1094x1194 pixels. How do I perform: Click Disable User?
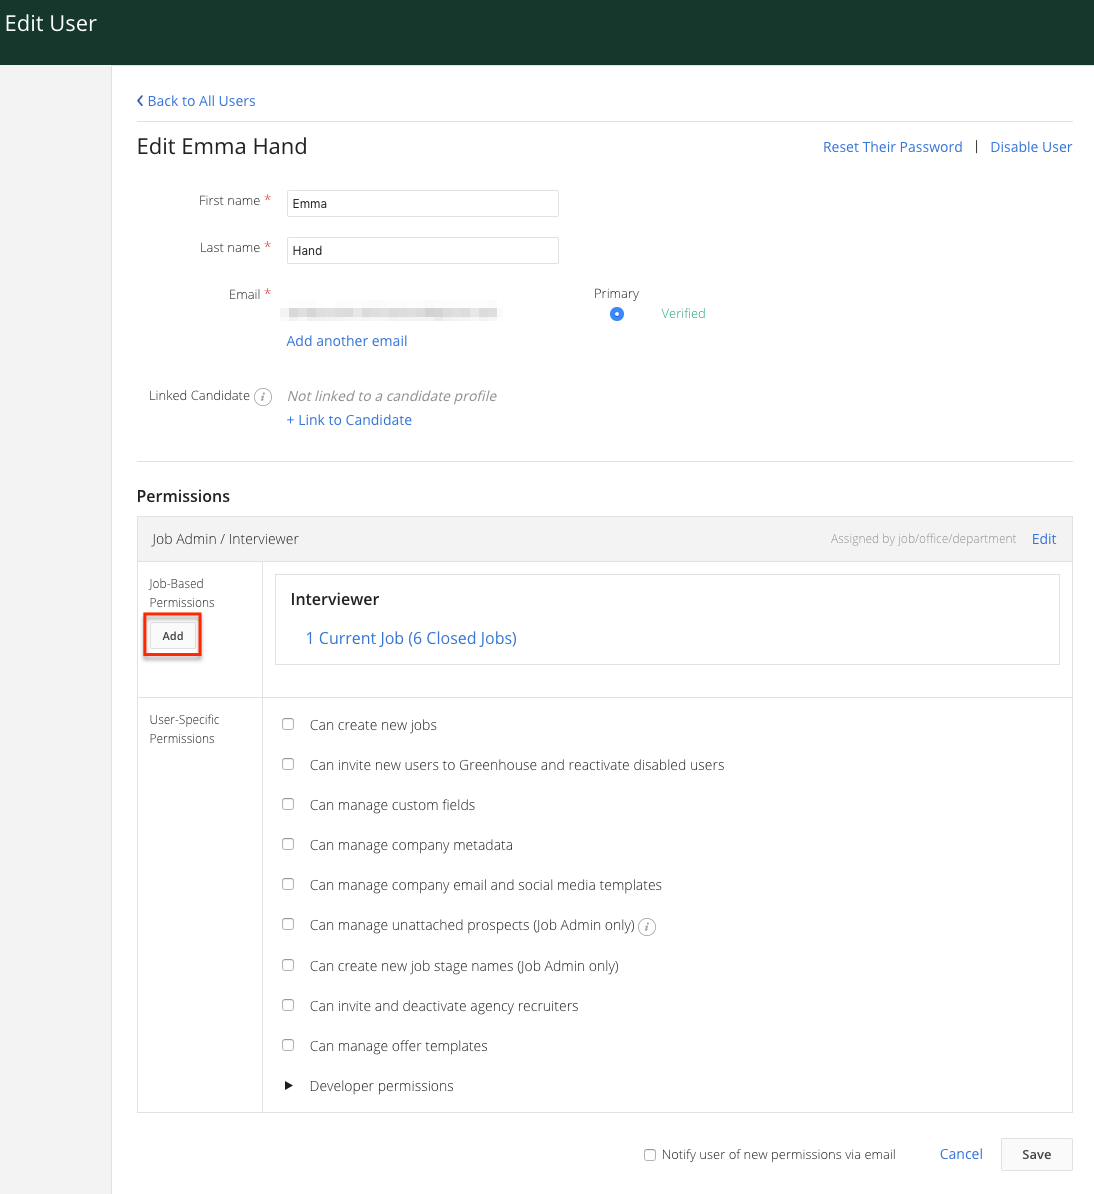[1030, 146]
